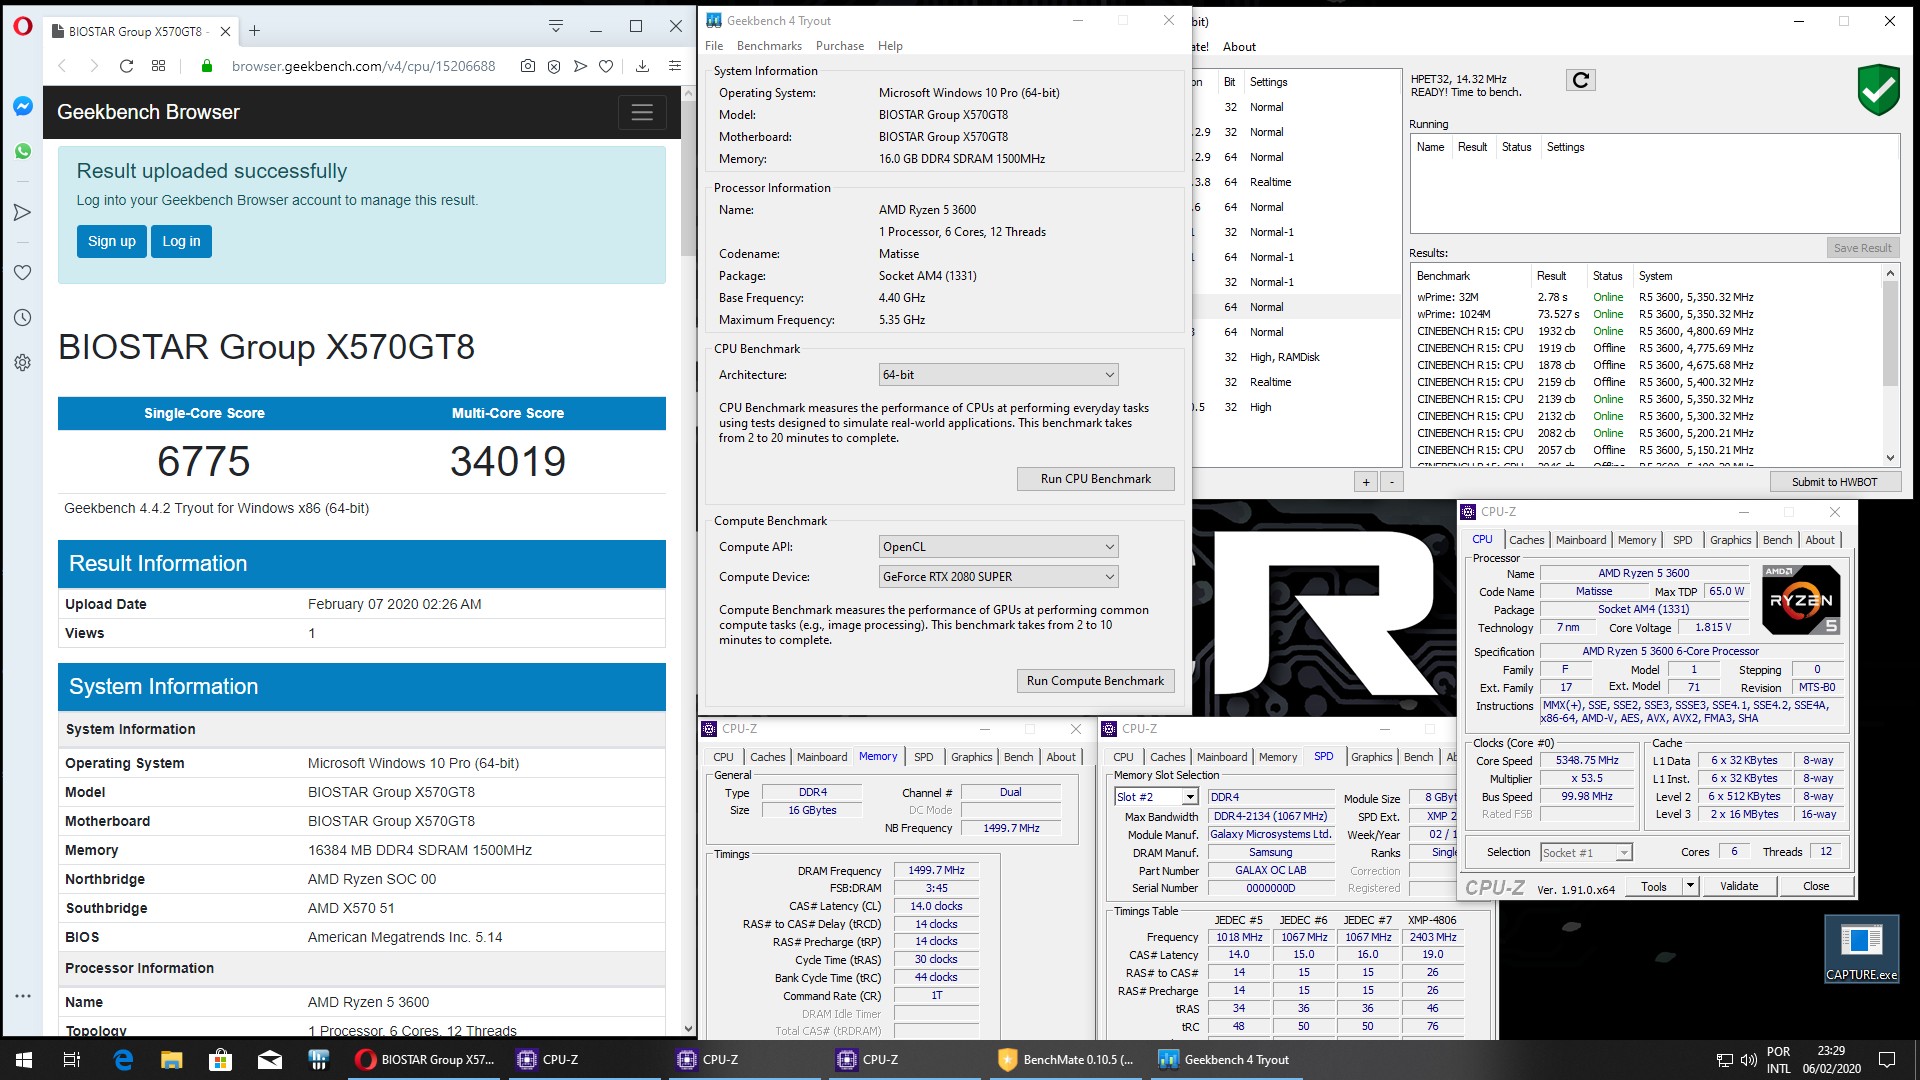
Task: Open Opera menu logo
Action: (x=22, y=27)
